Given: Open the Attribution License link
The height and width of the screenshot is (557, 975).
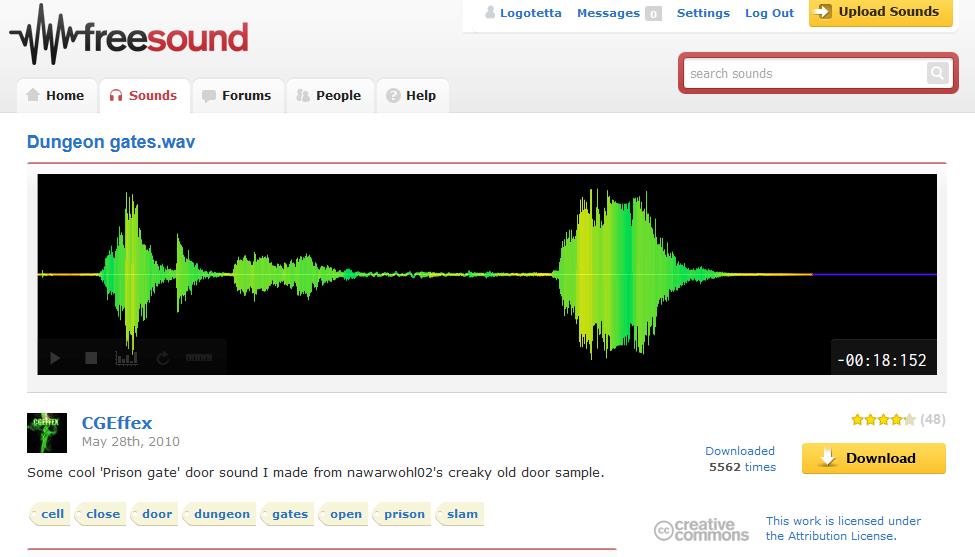Looking at the screenshot, I should pos(830,536).
